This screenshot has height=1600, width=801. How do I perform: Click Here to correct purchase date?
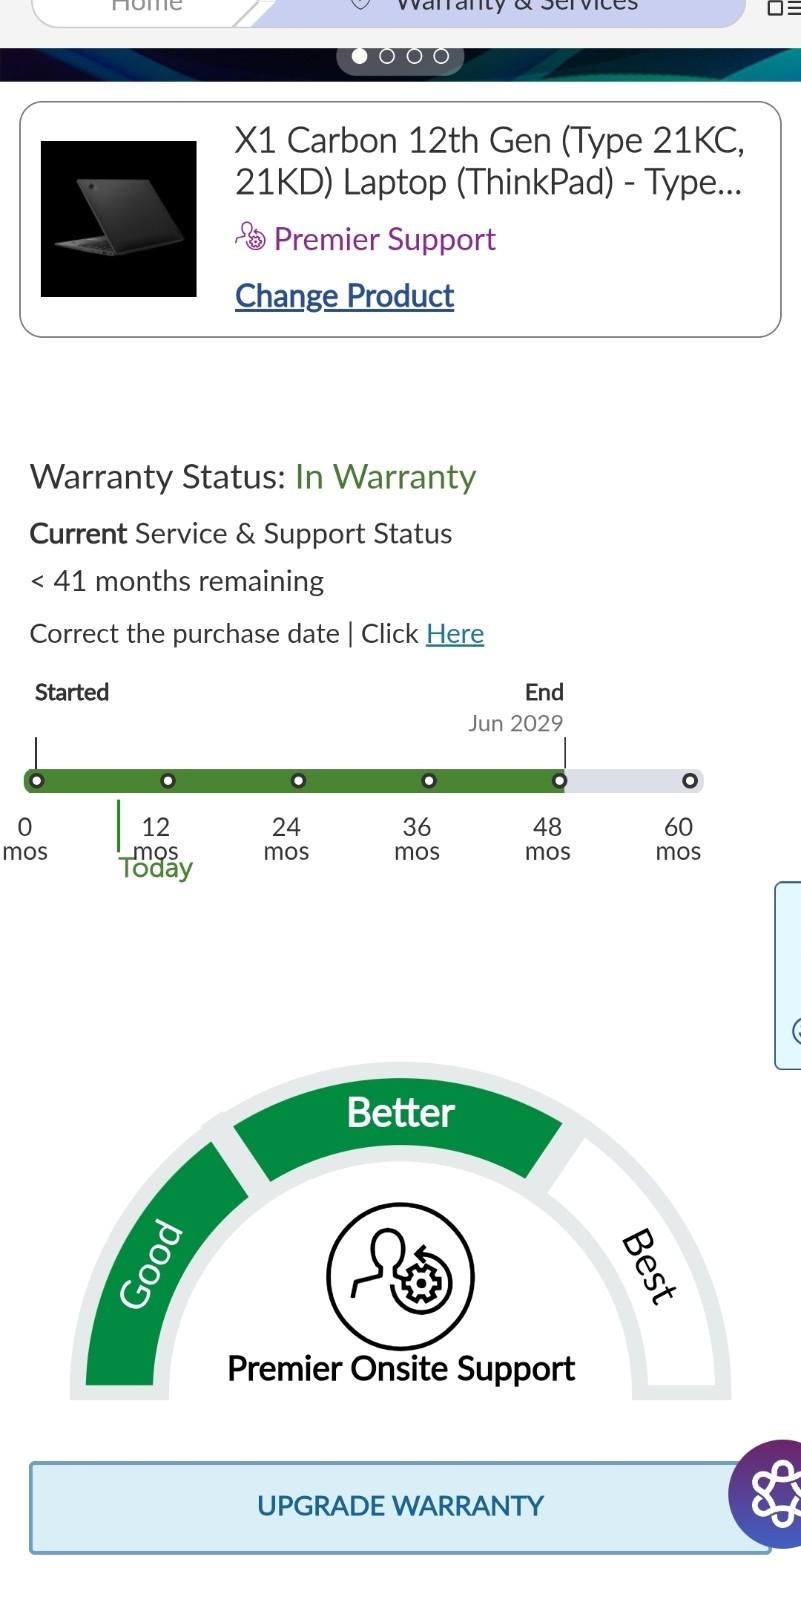click(x=455, y=634)
